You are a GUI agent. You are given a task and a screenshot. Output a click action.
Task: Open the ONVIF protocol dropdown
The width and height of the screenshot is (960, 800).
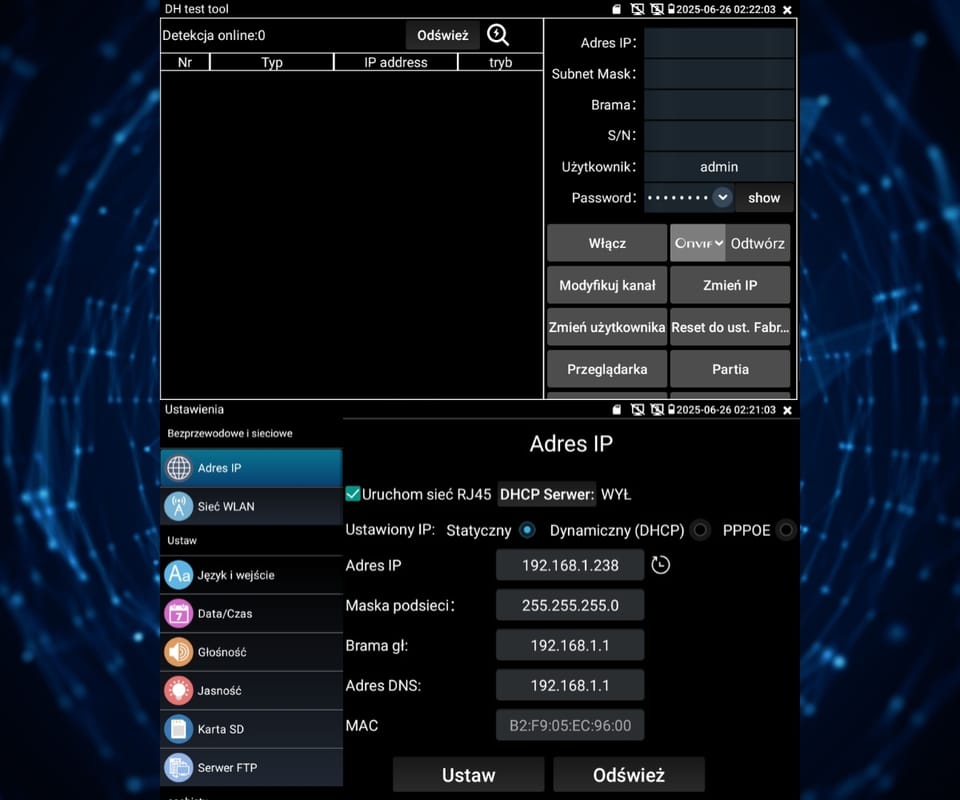(698, 243)
